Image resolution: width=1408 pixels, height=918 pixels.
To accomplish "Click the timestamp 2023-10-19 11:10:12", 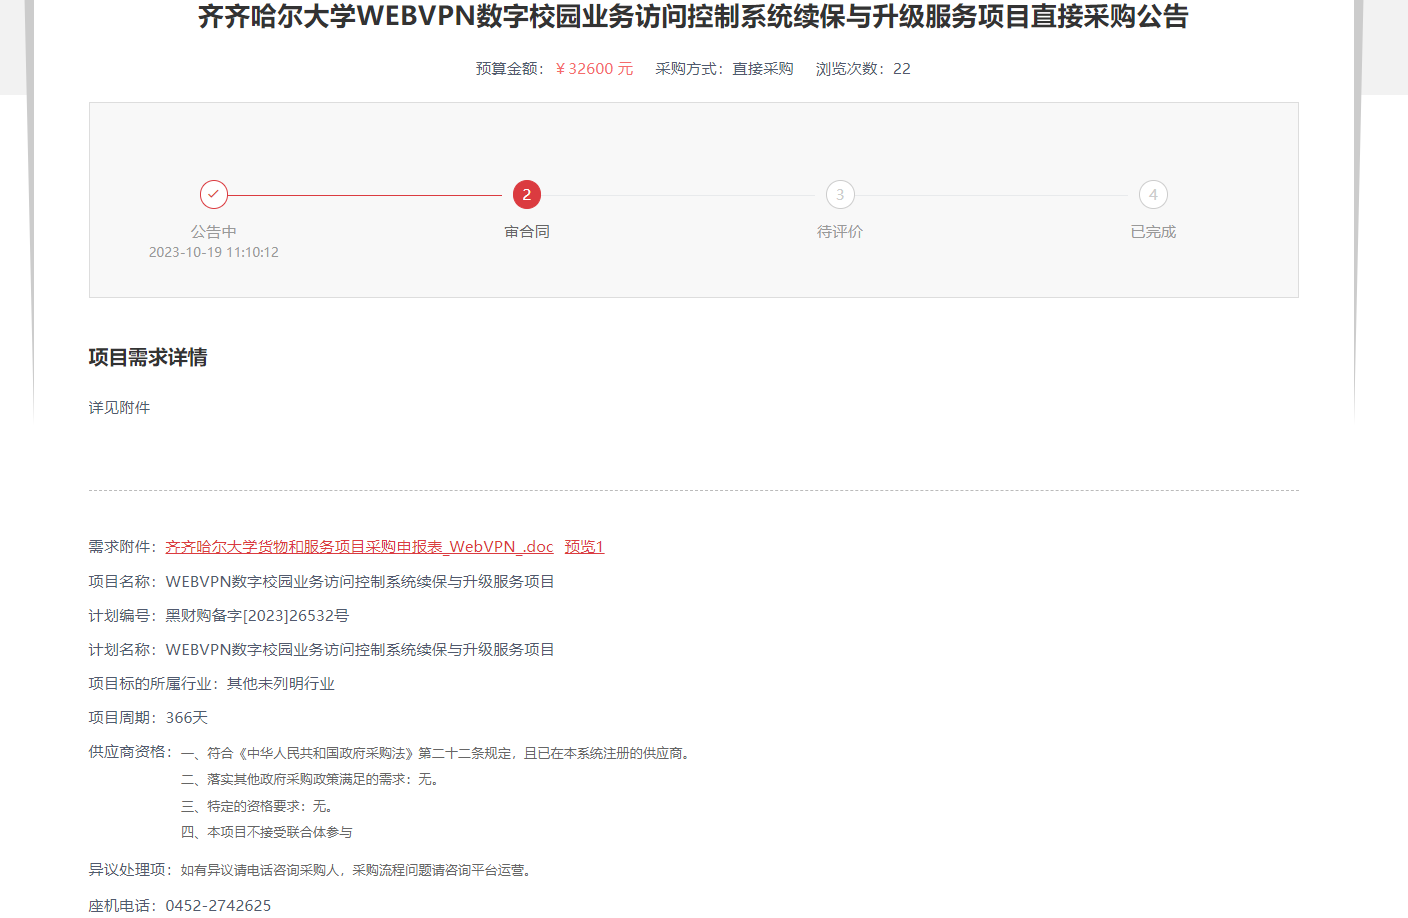I will [214, 252].
